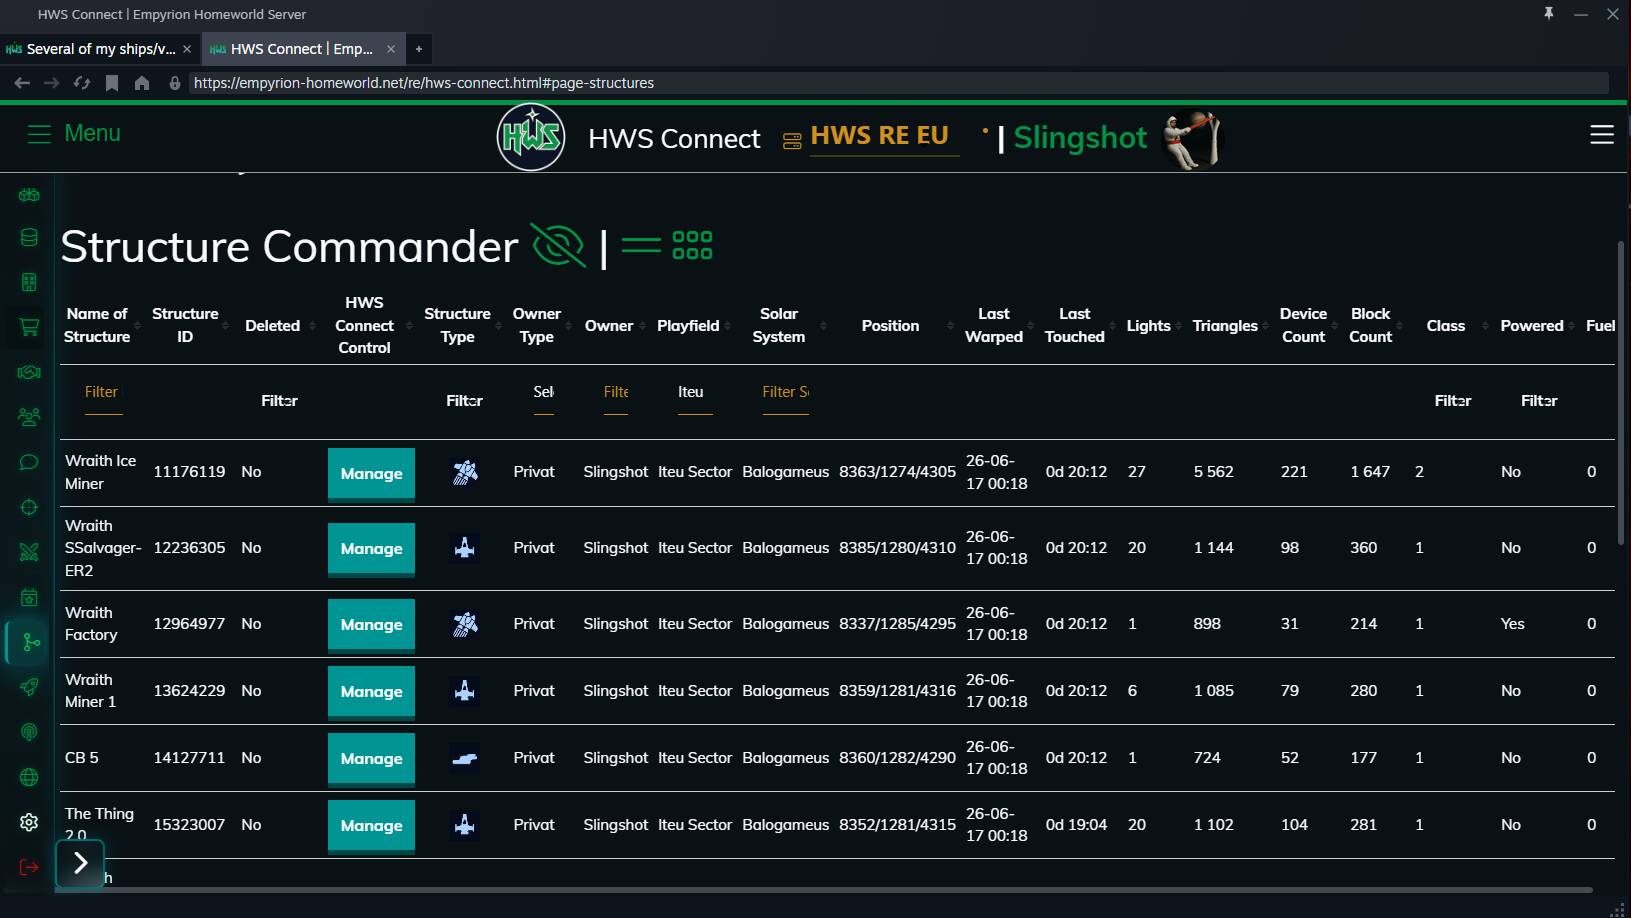This screenshot has width=1631, height=918.
Task: Open the crossed swords icon in sidebar
Action: click(29, 551)
